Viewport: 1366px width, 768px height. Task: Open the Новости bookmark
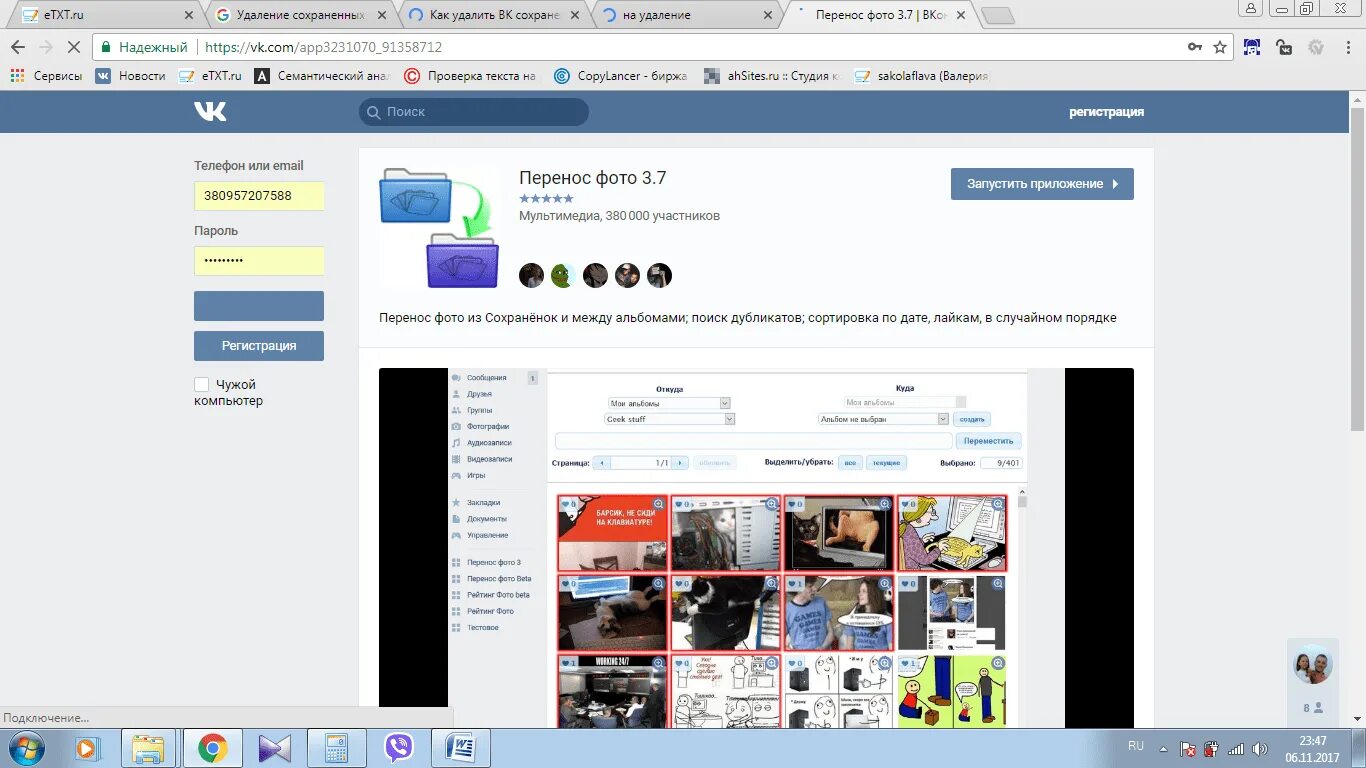click(x=131, y=75)
